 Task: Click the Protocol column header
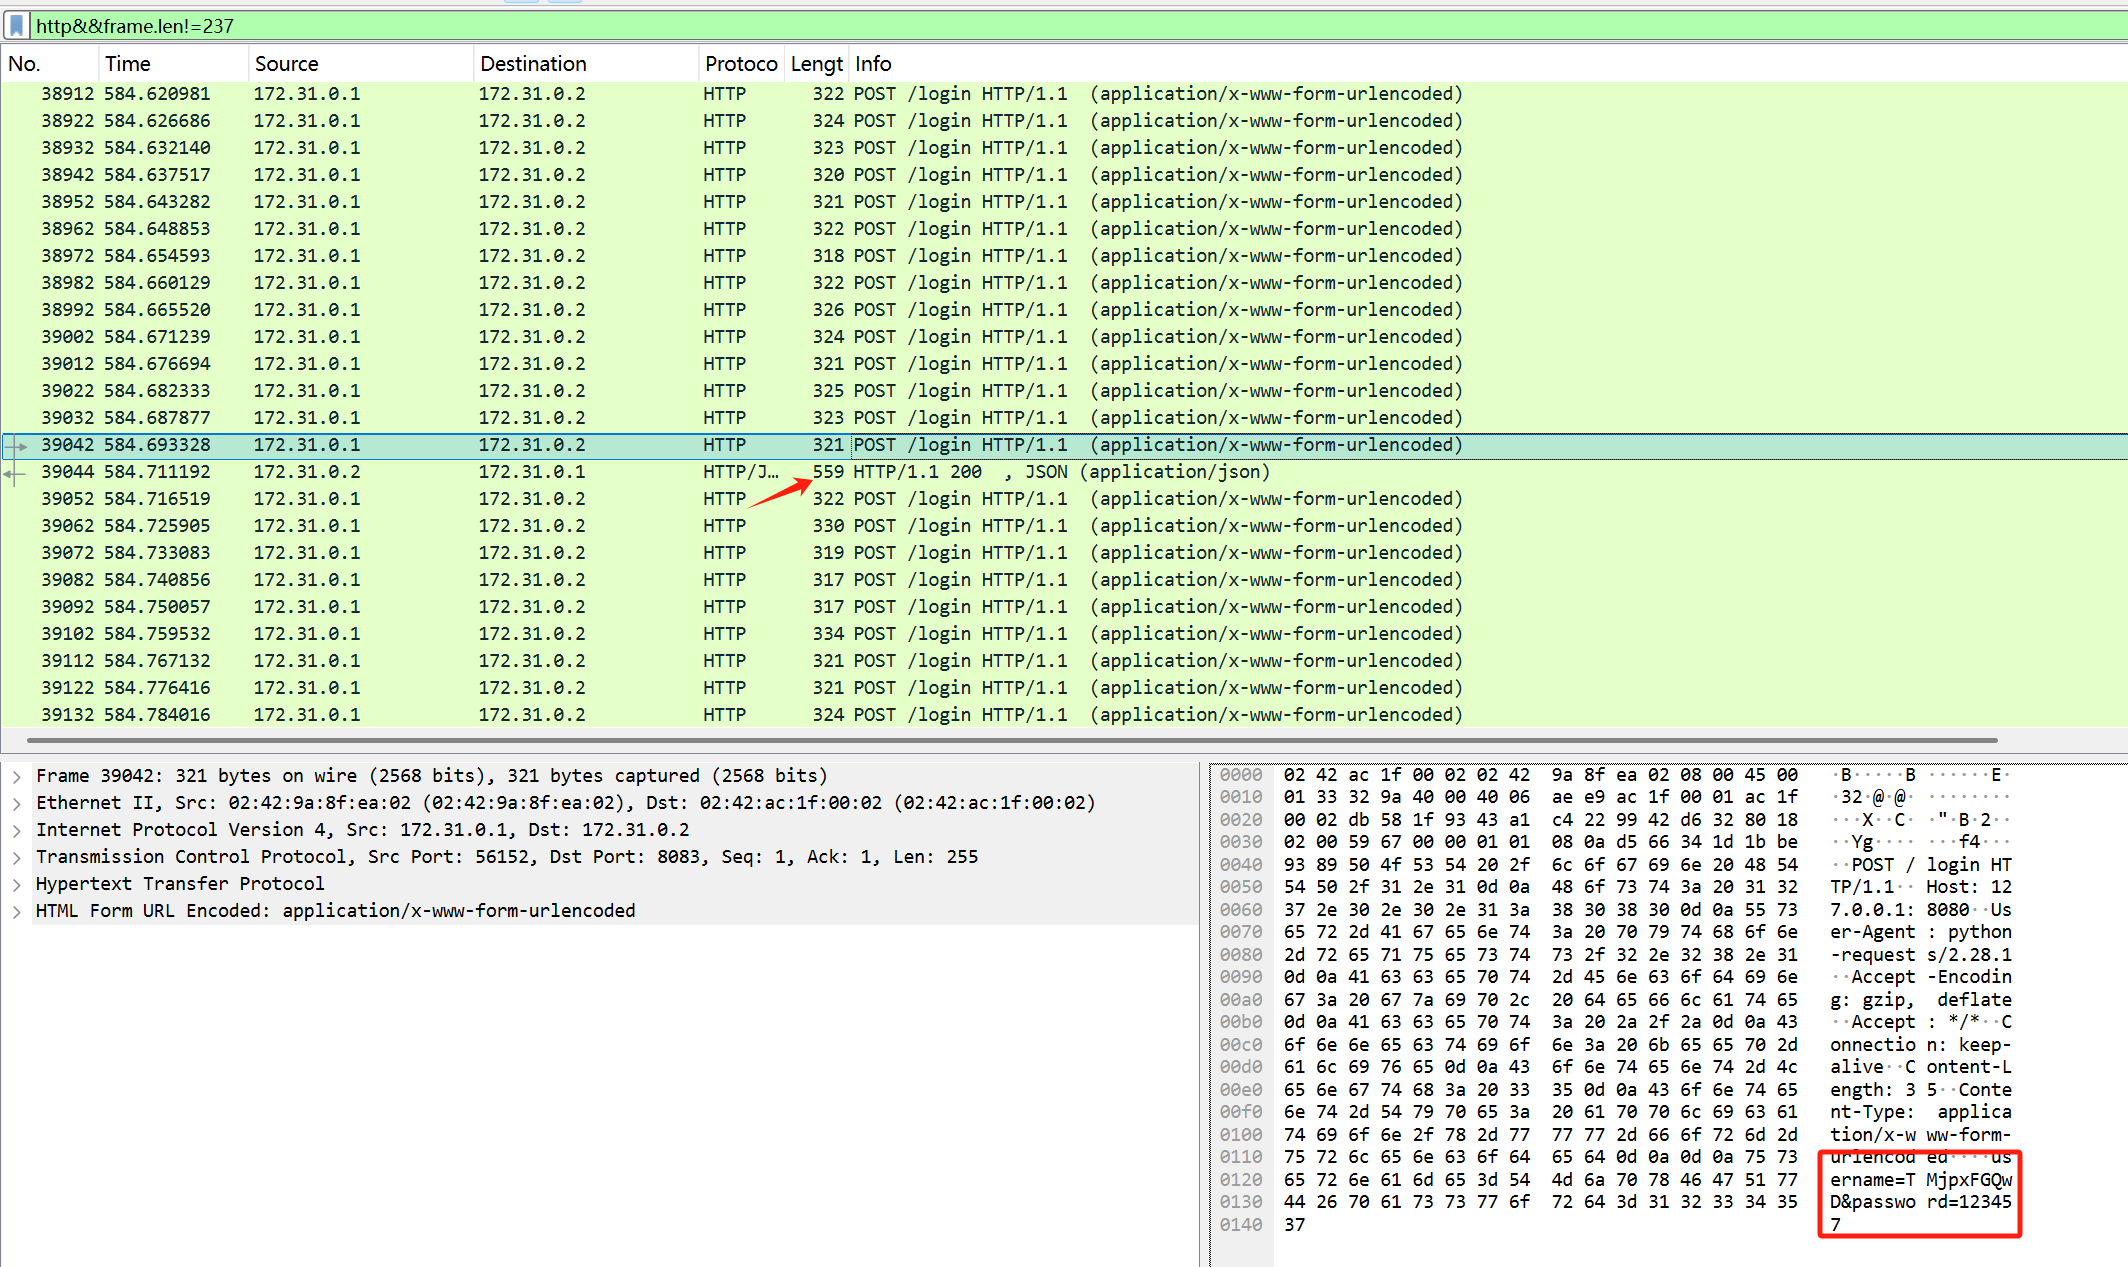[740, 64]
